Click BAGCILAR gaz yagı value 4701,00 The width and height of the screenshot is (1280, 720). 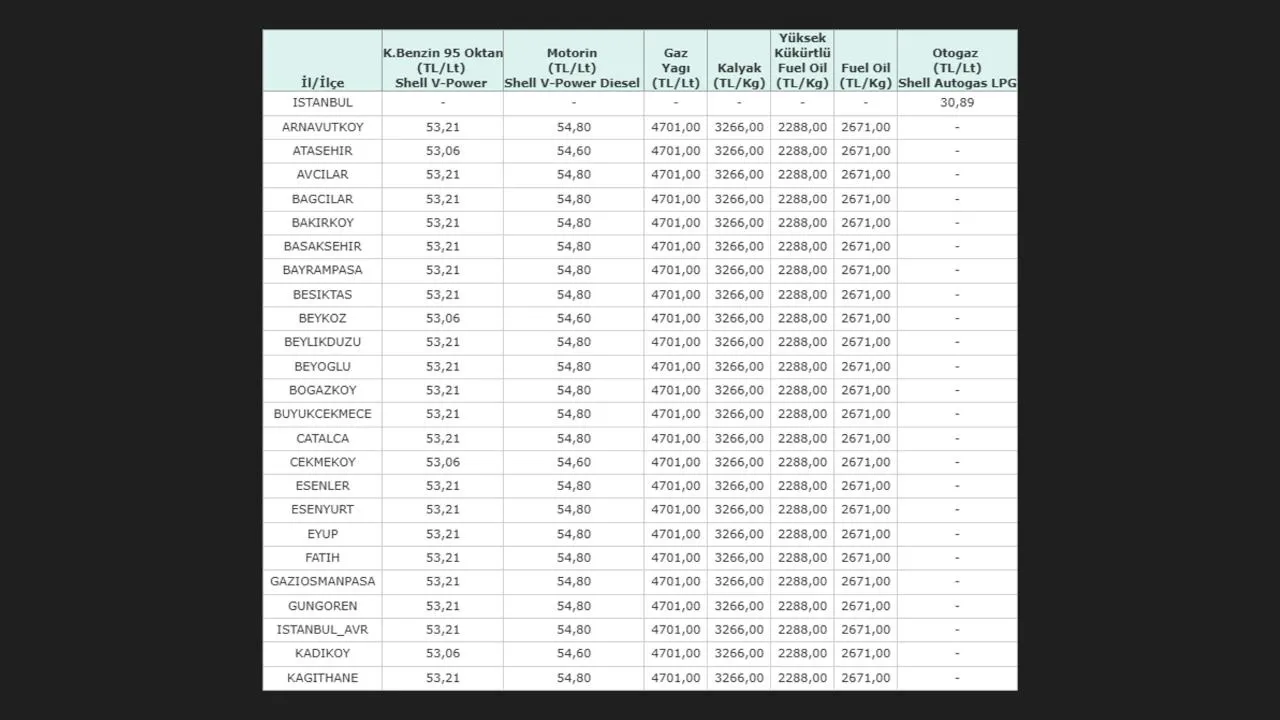[676, 199]
